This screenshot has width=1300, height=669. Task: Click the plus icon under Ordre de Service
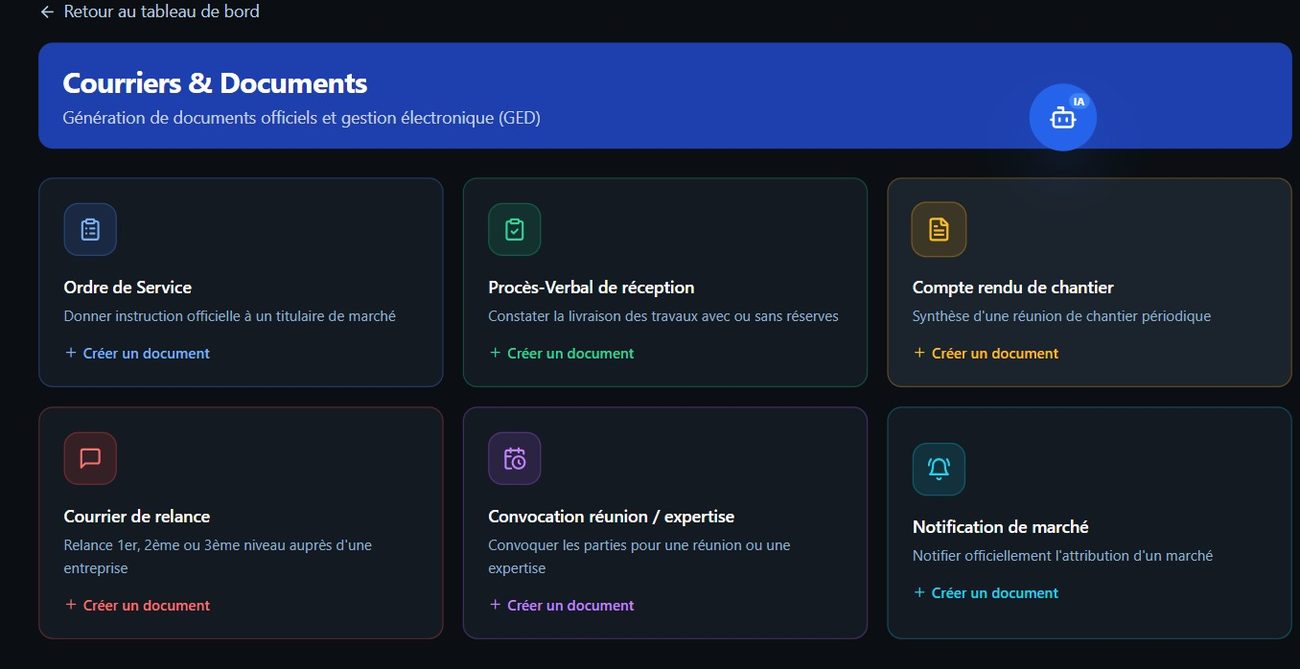[x=71, y=353]
